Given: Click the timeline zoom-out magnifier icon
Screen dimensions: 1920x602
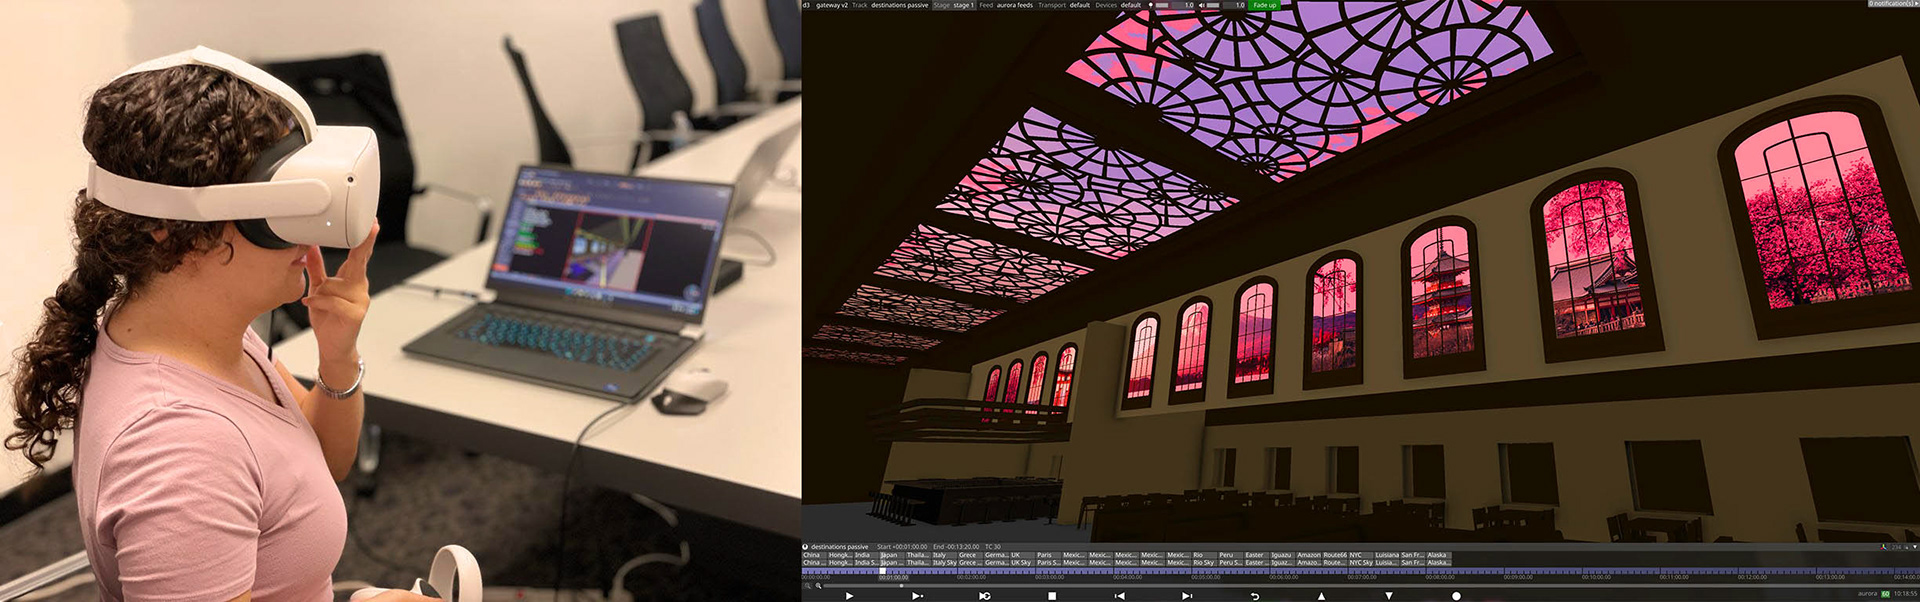Looking at the screenshot, I should (807, 586).
